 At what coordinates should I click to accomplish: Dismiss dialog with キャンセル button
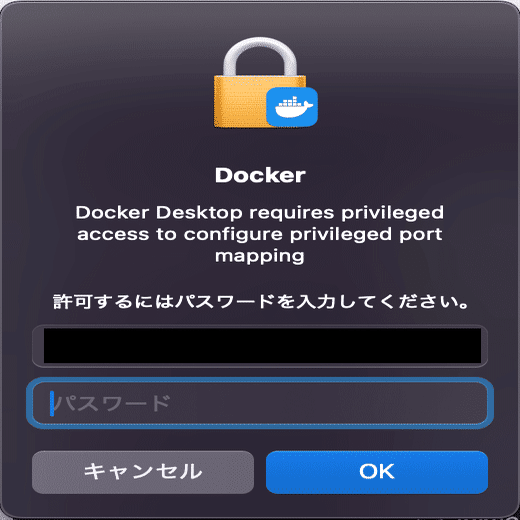(x=143, y=472)
